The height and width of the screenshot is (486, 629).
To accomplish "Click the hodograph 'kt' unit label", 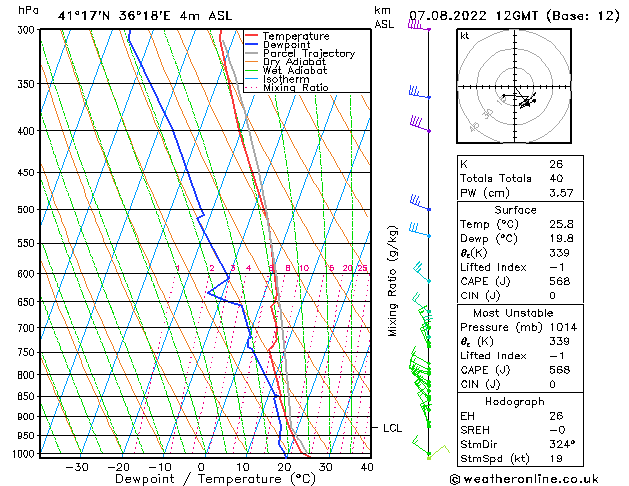I will click(465, 36).
